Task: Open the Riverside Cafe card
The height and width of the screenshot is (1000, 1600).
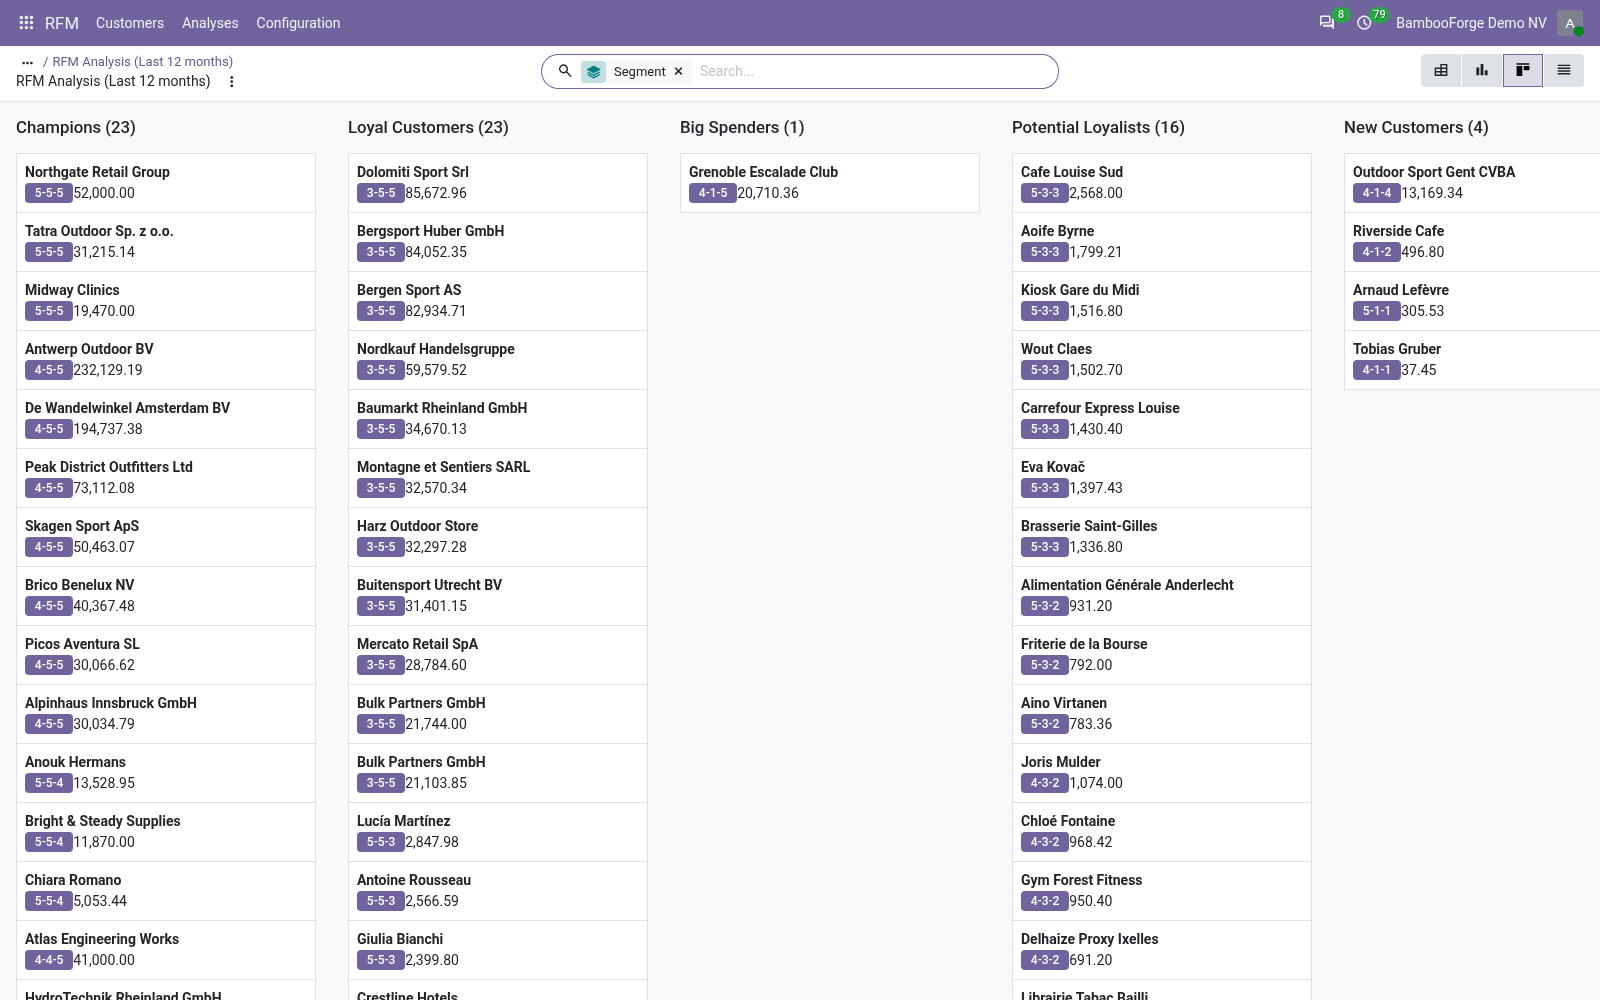Action: [x=1472, y=242]
